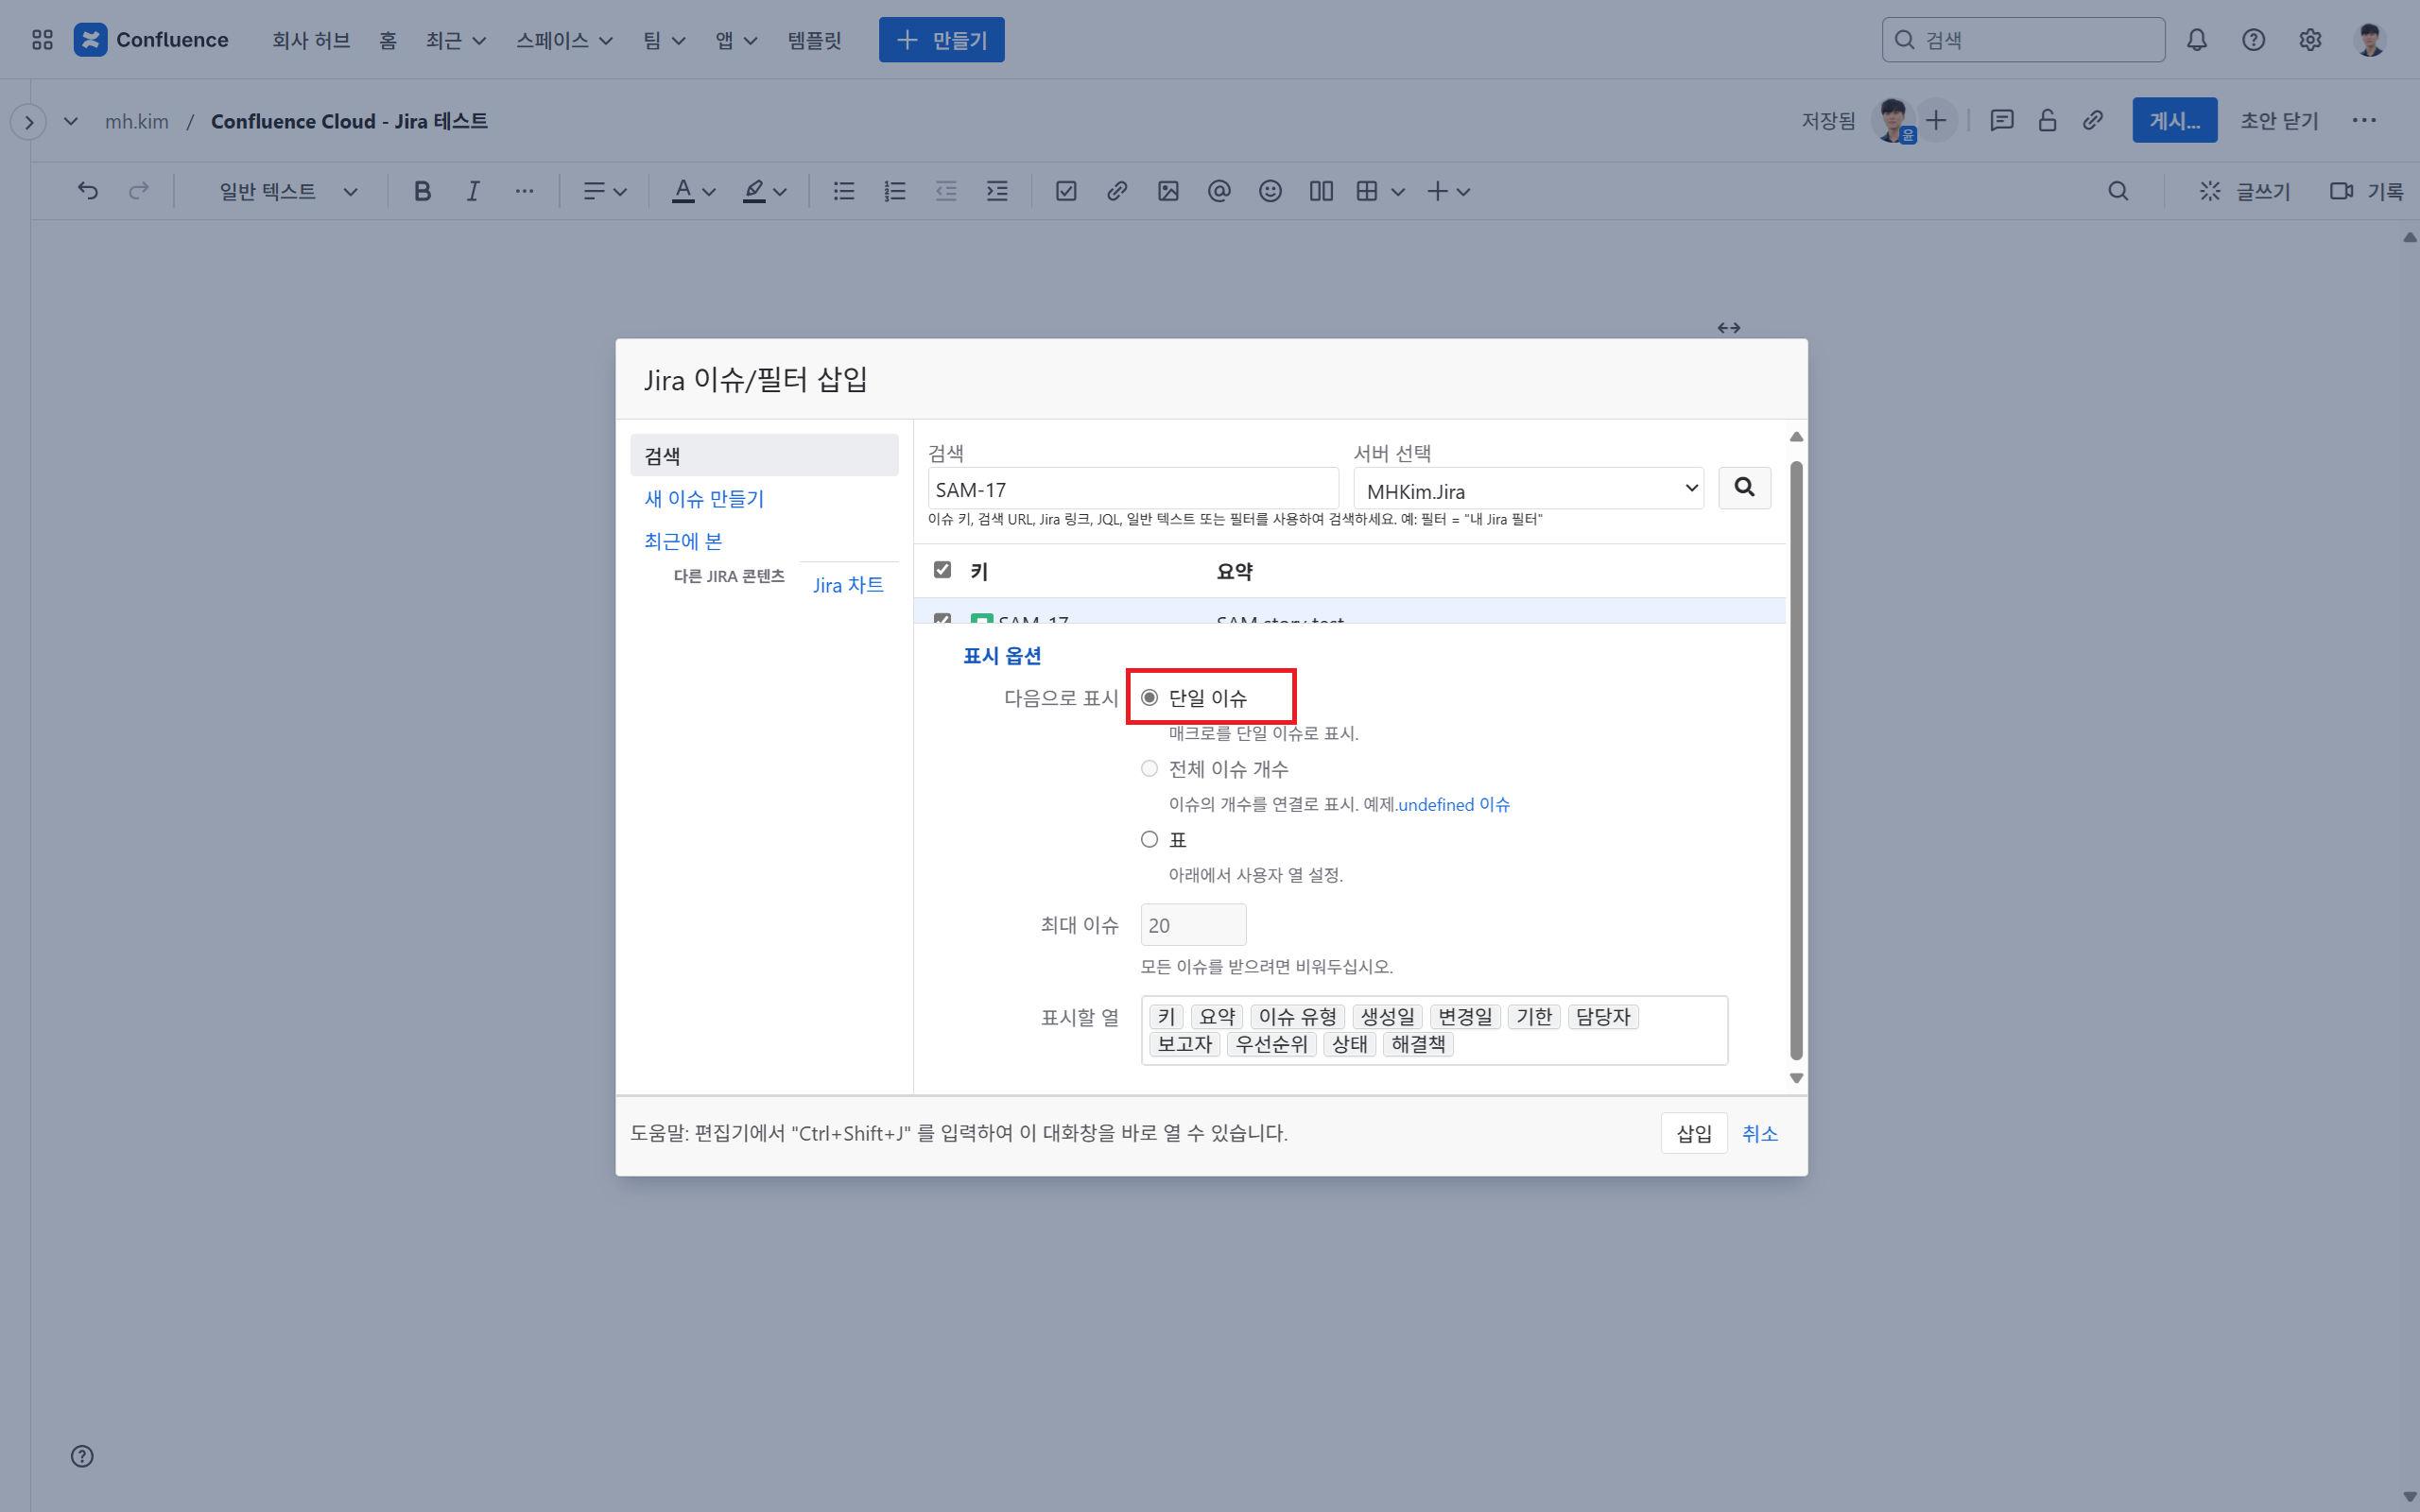This screenshot has width=2420, height=1512.
Task: Toggle italic formatting
Action: (473, 191)
